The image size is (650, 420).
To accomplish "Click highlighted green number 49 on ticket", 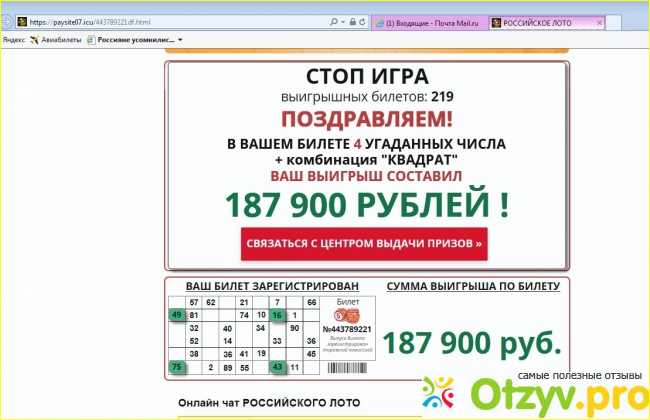I will [177, 315].
